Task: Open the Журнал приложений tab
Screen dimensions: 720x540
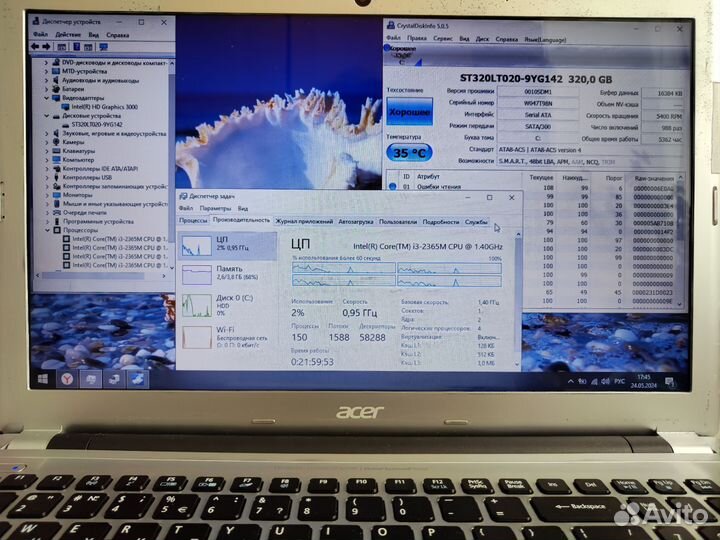Action: [304, 221]
